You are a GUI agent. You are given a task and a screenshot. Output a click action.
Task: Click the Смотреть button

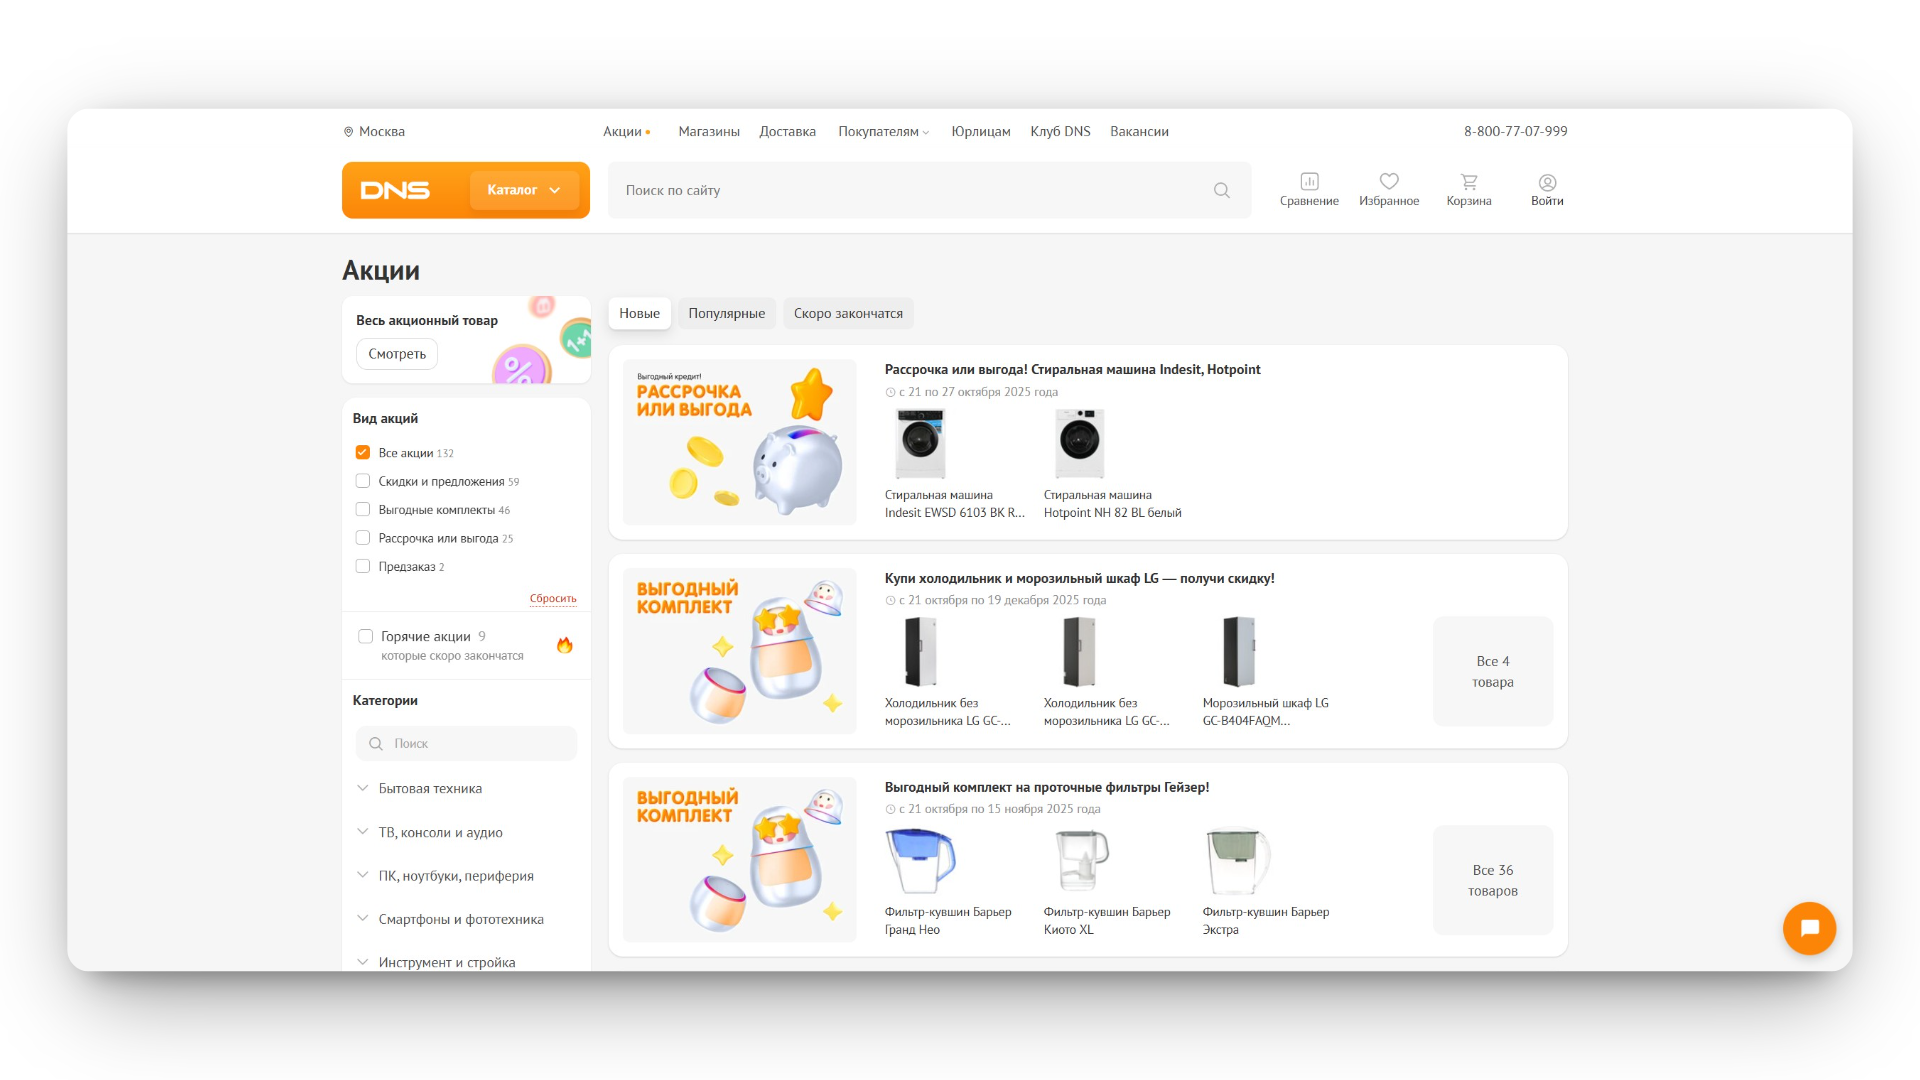[397, 354]
